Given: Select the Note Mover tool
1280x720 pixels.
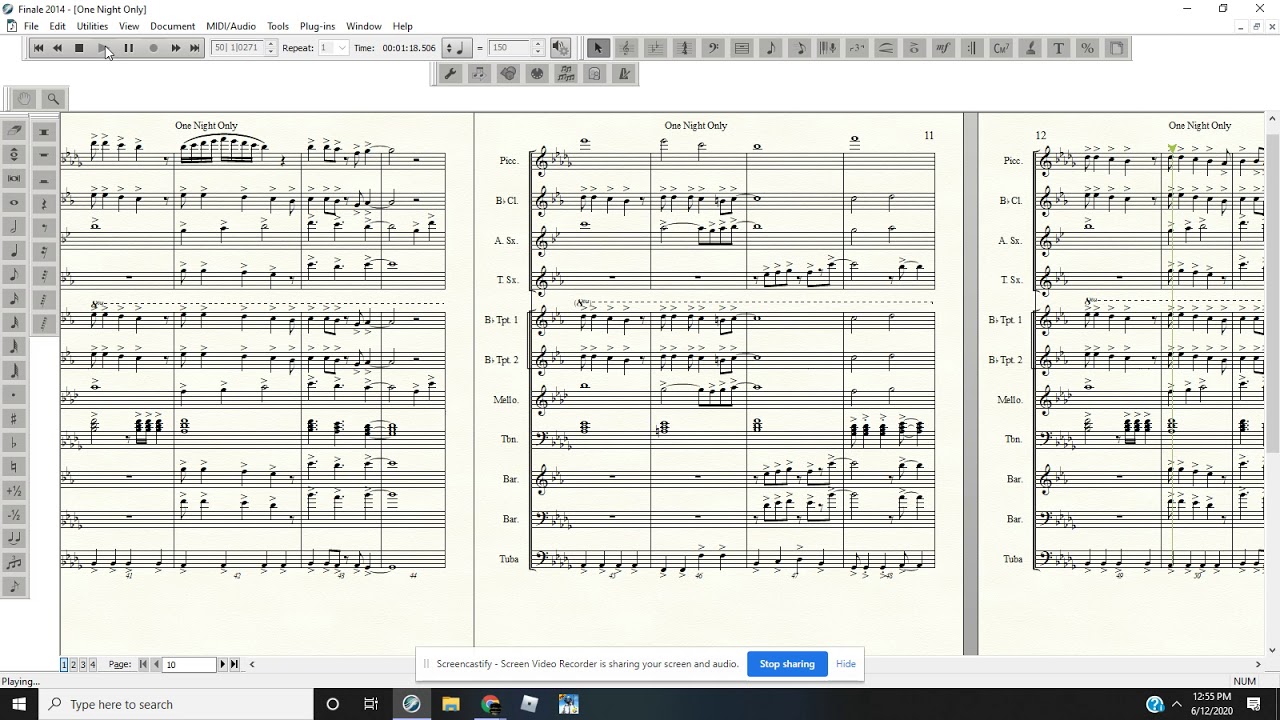Looking at the screenshot, I should tap(479, 73).
